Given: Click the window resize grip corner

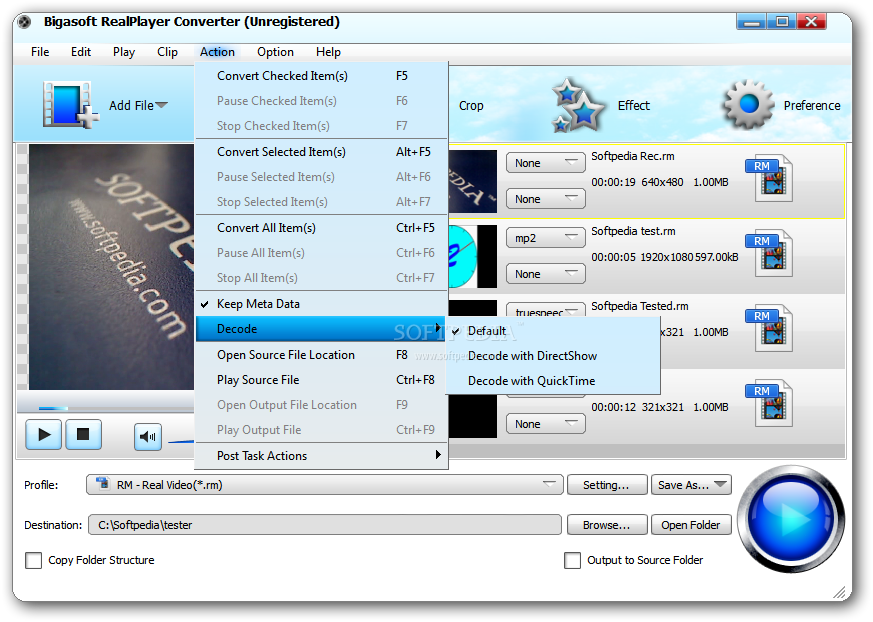Looking at the screenshot, I should pos(839,592).
